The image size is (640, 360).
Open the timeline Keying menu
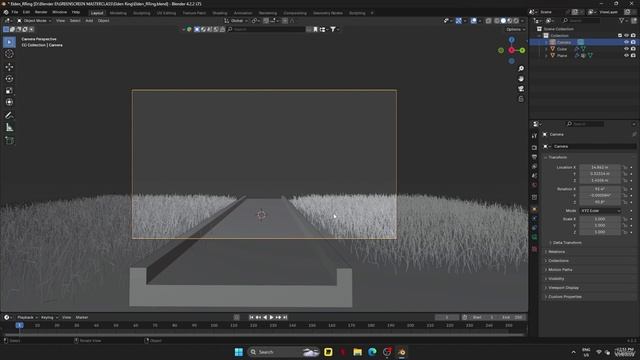pos(49,317)
